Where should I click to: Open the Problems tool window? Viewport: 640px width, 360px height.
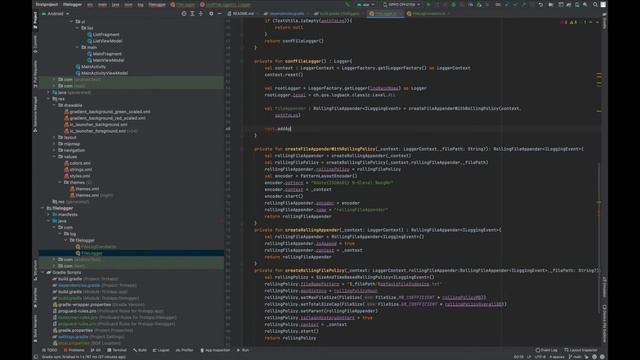pos(74,350)
